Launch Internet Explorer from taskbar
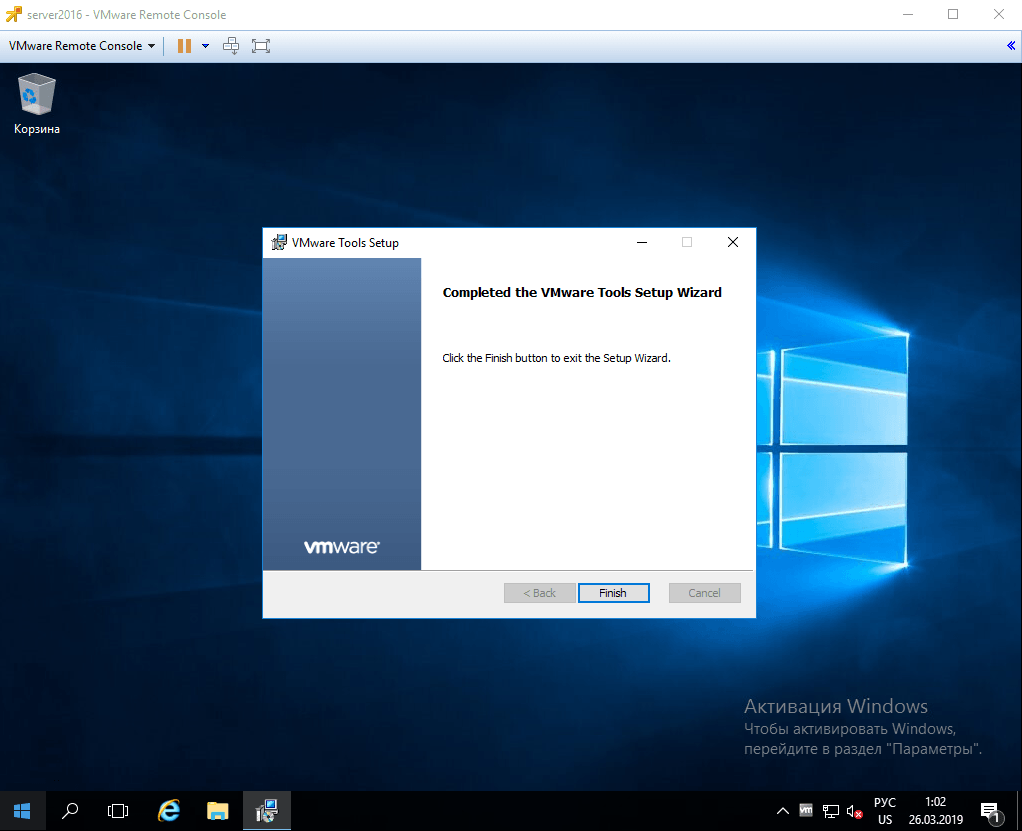Viewport: 1022px width, 831px height. pos(169,811)
